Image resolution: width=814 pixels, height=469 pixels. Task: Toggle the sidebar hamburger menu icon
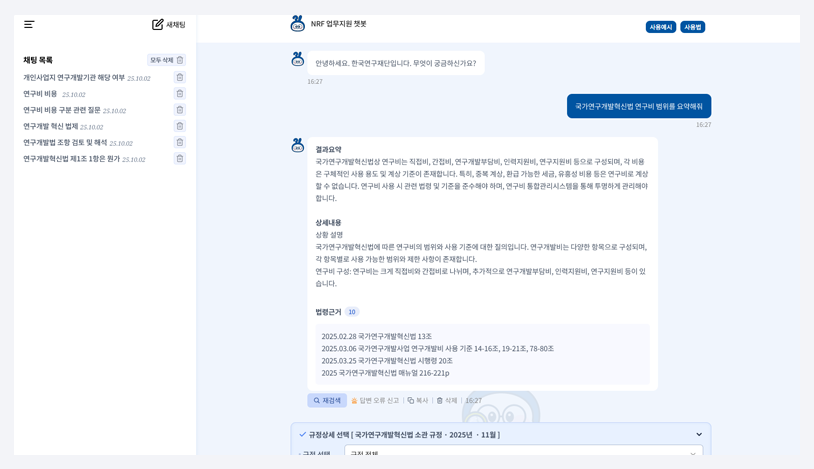29,24
